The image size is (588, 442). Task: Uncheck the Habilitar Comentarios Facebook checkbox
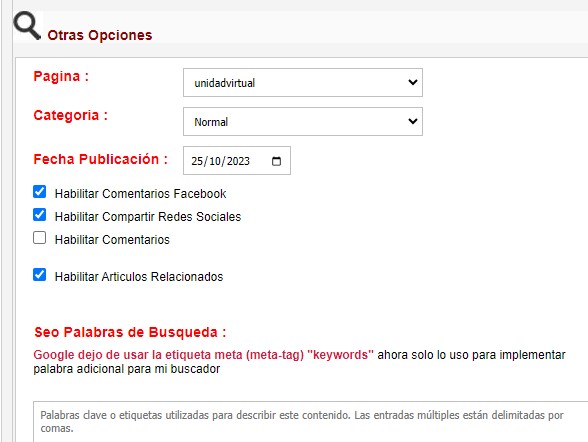click(39, 192)
